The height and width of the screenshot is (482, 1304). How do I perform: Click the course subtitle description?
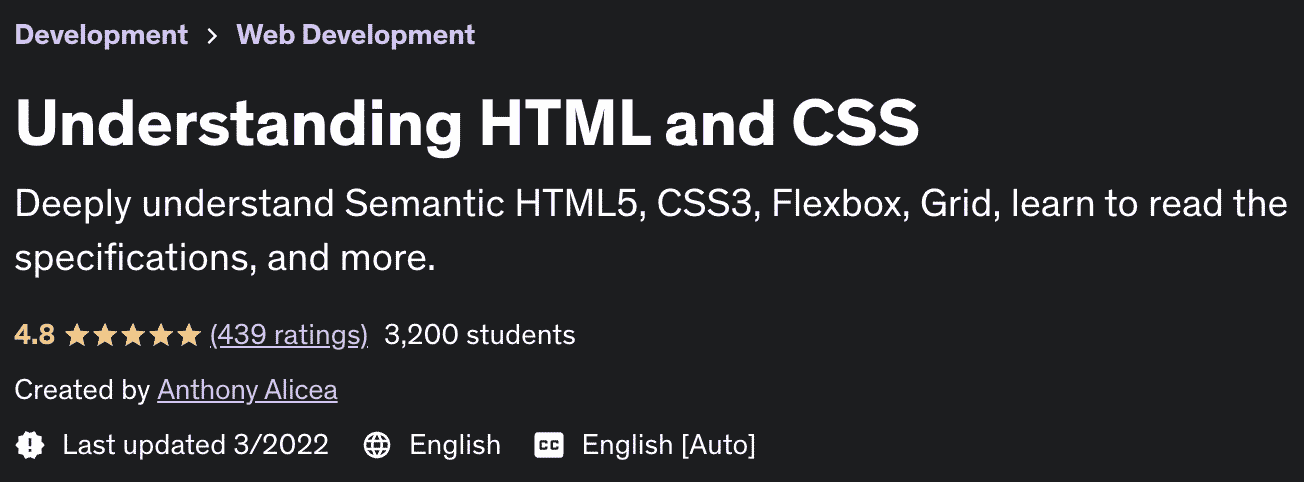(x=651, y=232)
